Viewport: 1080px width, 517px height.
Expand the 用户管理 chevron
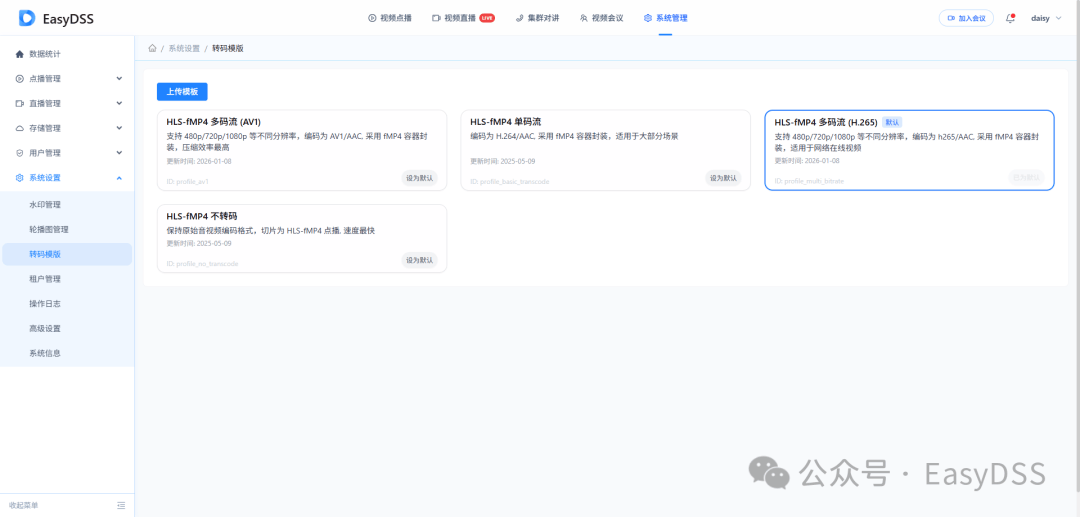(x=119, y=153)
